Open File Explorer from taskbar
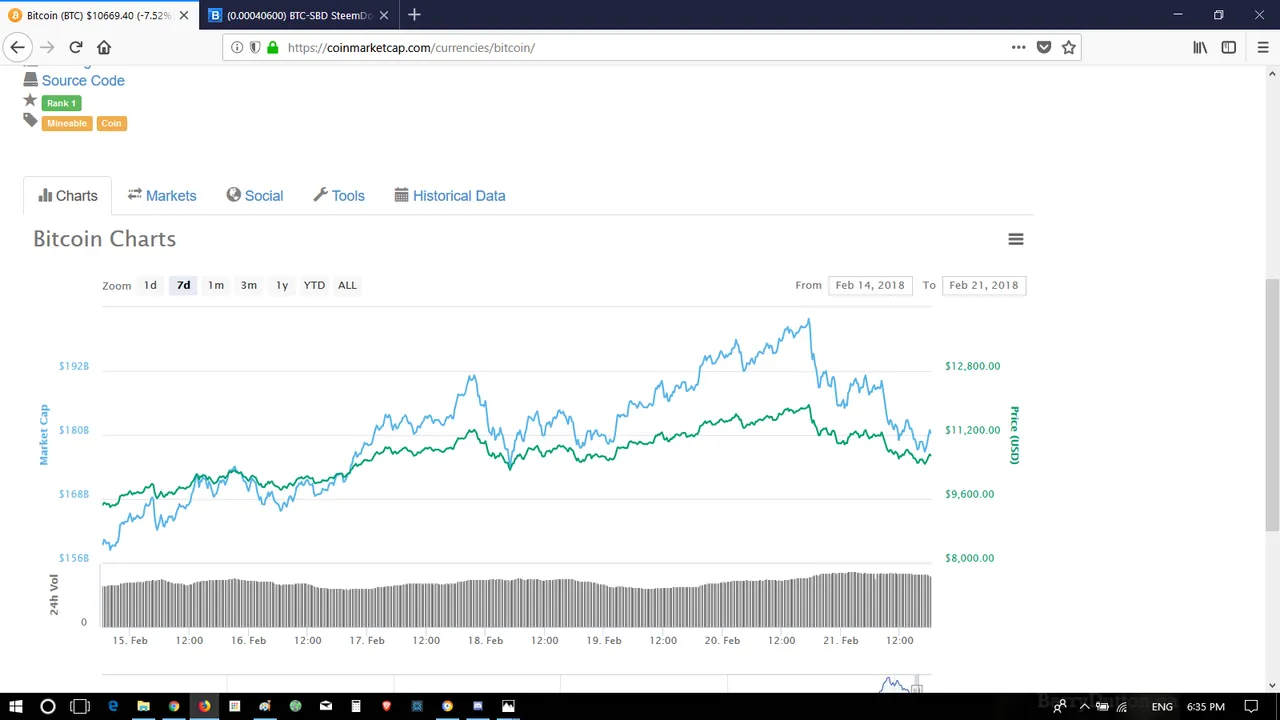The height and width of the screenshot is (720, 1280). click(143, 706)
